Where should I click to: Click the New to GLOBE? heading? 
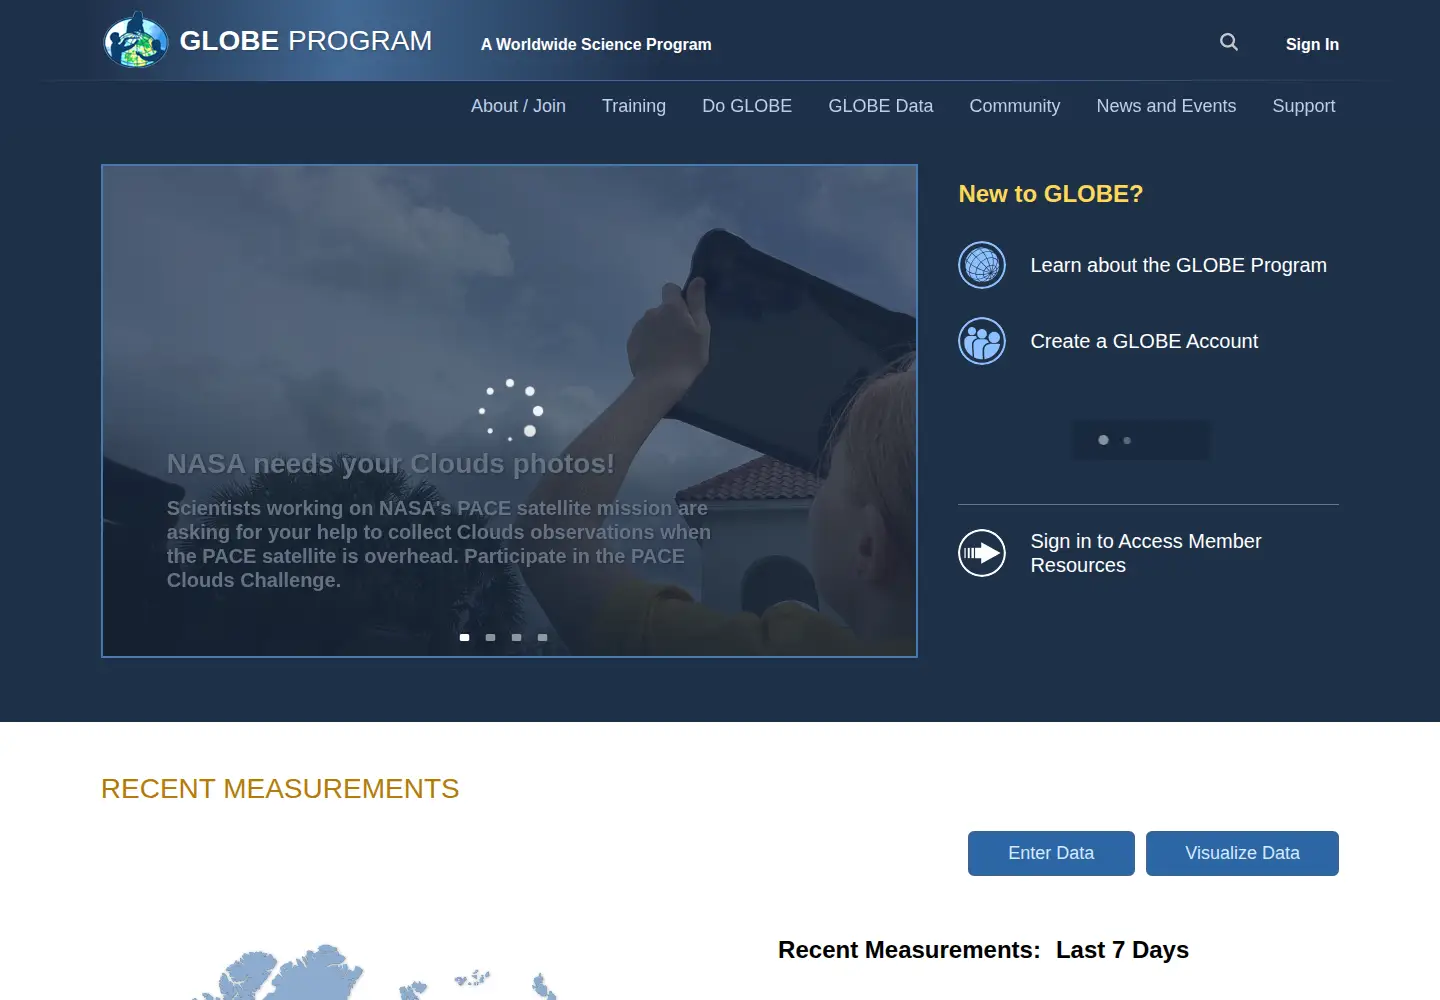coord(1050,194)
